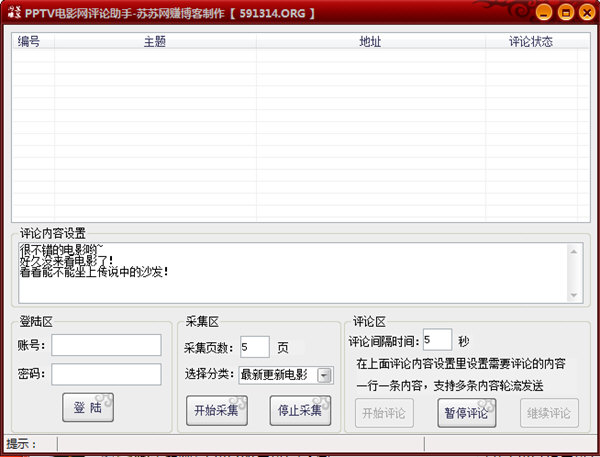600x457 pixels.
Task: Click the comment line 看看能不能坐上传说中的沙发!
Action: coord(94,272)
